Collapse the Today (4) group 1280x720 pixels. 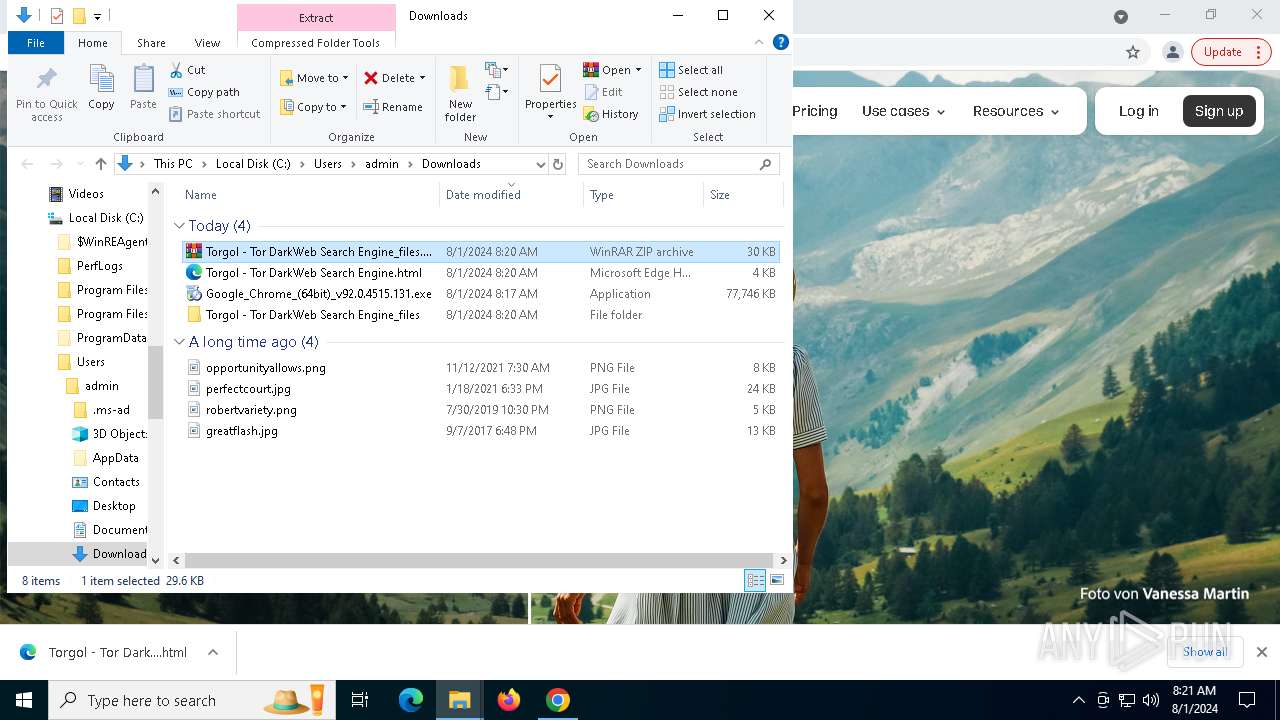pos(179,226)
